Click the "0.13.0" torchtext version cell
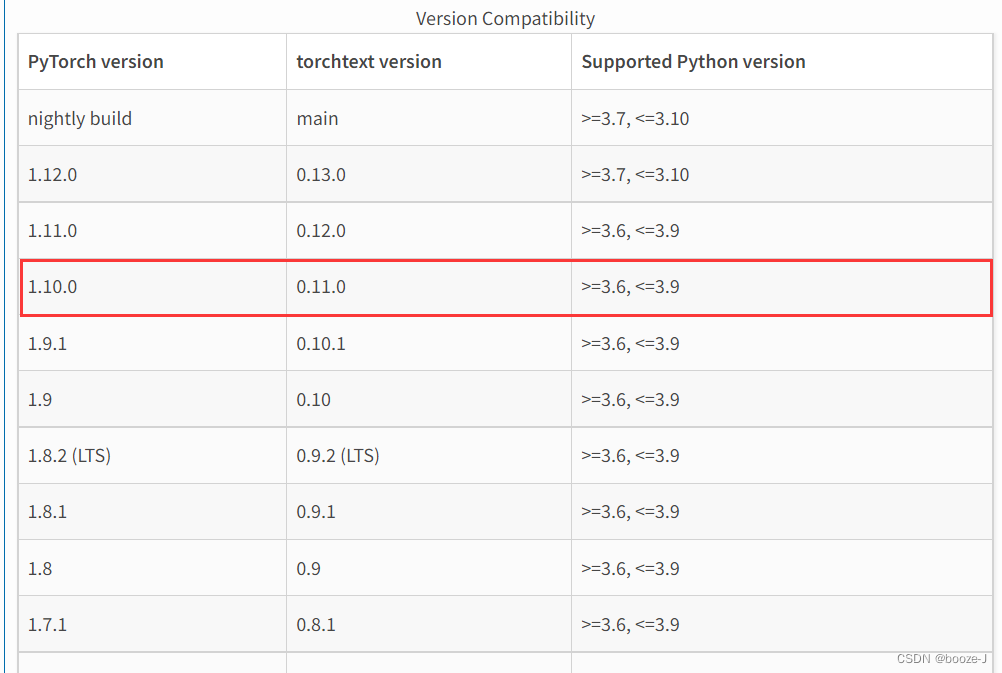Screen dimensions: 1002x673 [x=429, y=174]
